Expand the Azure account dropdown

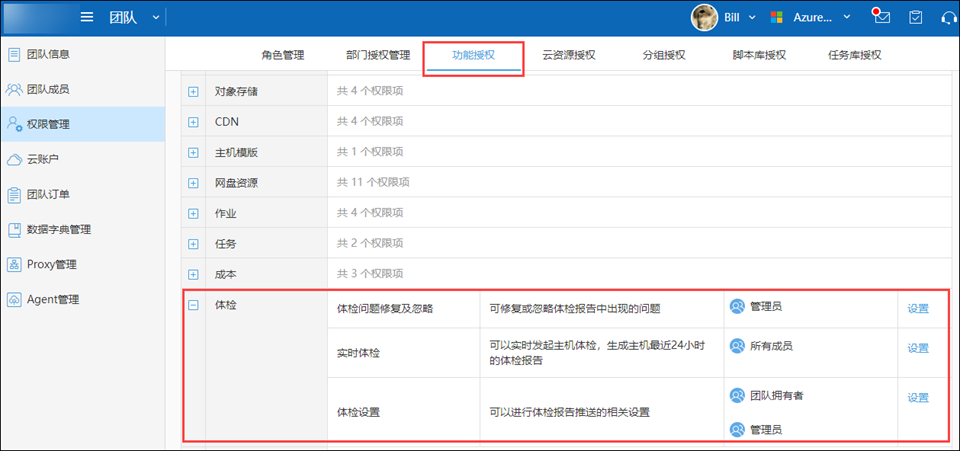point(847,17)
